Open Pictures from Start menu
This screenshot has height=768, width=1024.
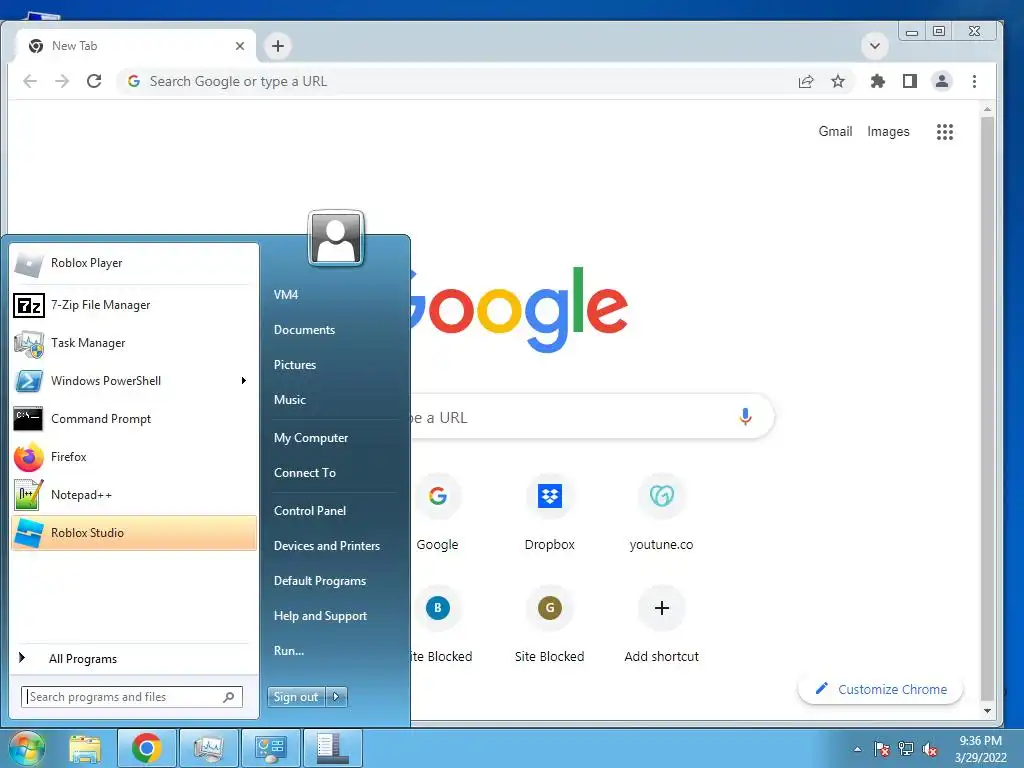pos(295,365)
